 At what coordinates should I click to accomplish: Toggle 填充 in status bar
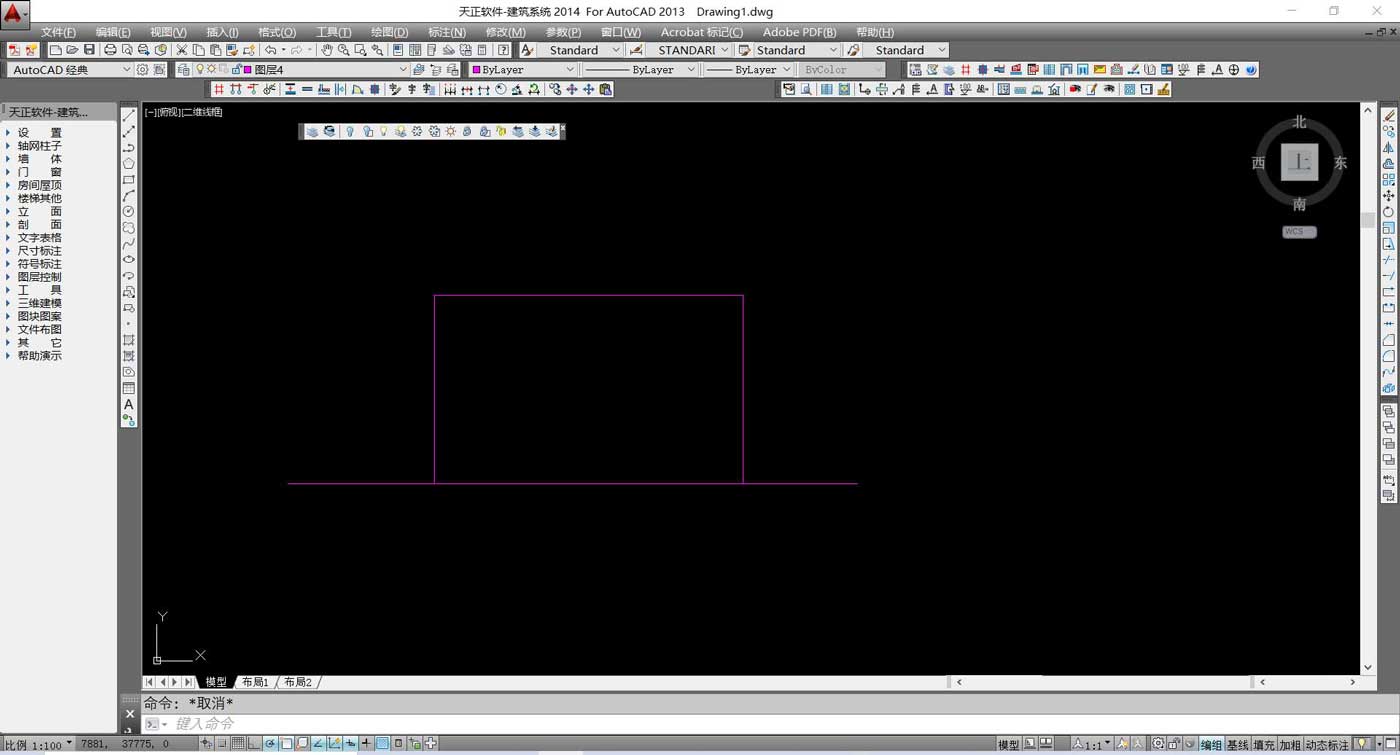pos(1264,745)
